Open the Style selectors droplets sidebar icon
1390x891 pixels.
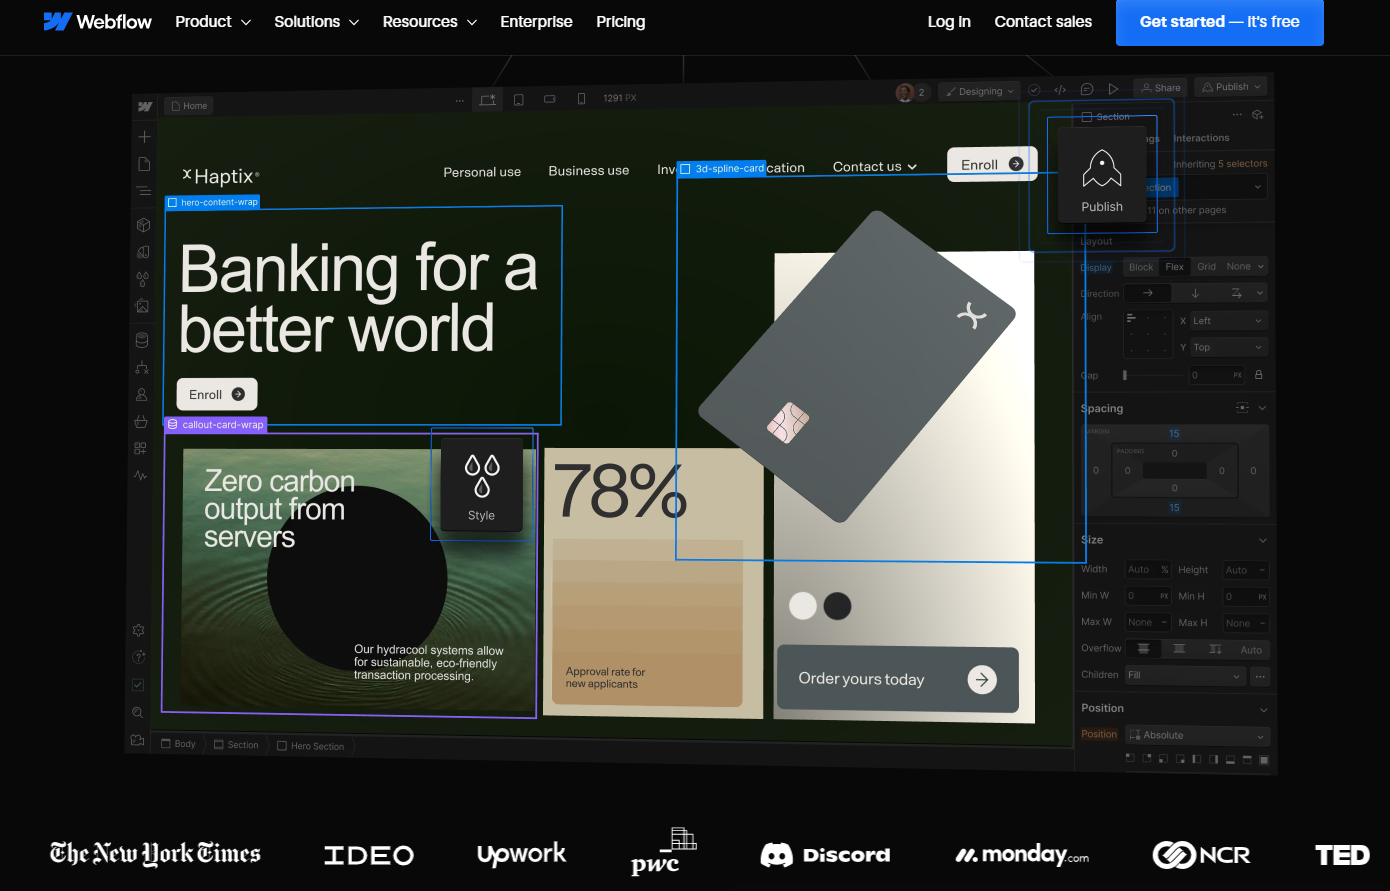pyautogui.click(x=143, y=279)
